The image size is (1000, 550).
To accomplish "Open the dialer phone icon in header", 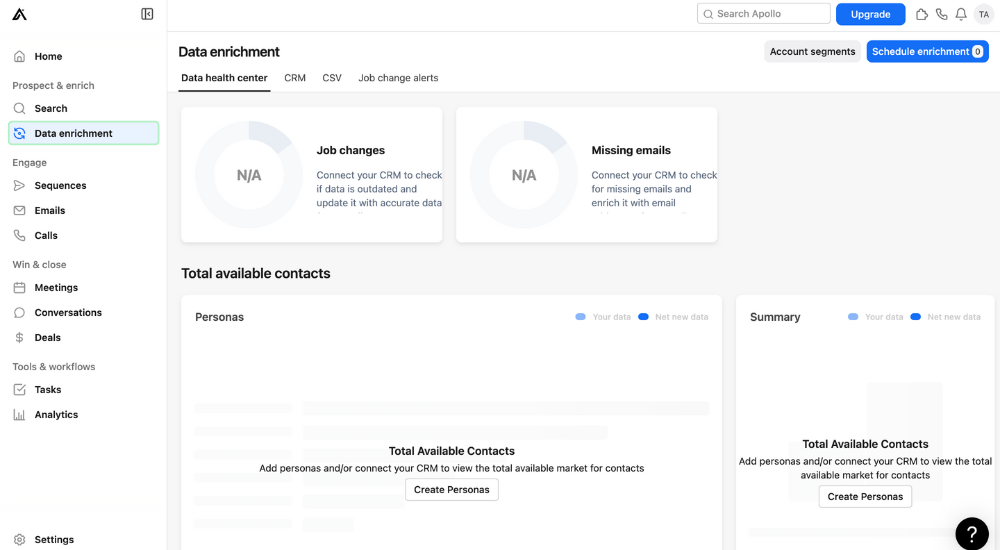I will pyautogui.click(x=941, y=14).
